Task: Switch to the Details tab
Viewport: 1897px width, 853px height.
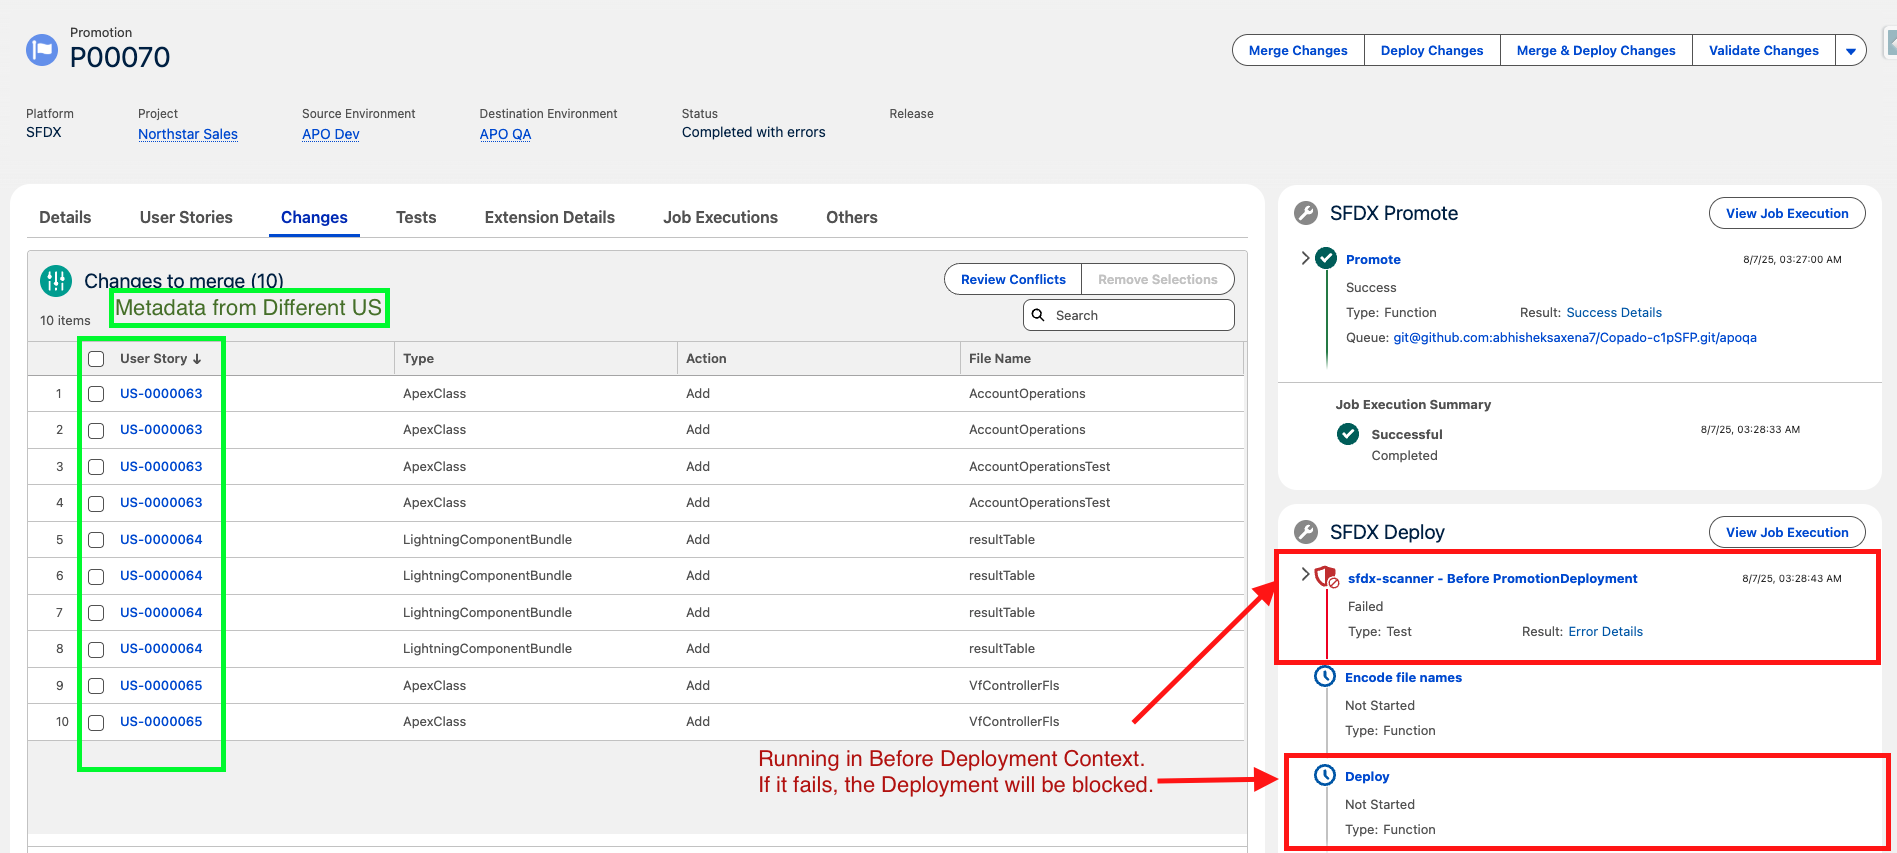Action: click(65, 217)
